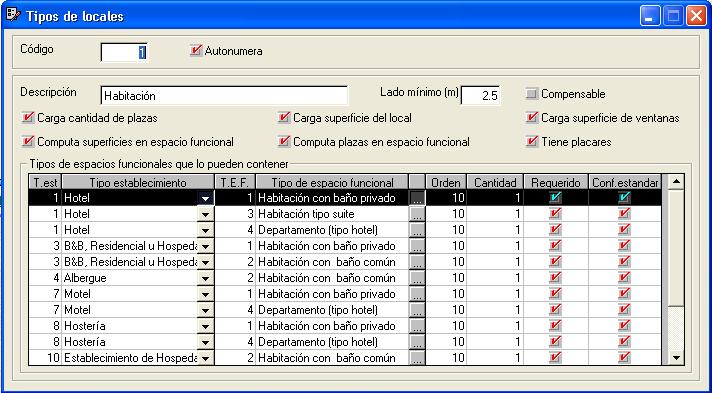Open dropdown for Hotel, Departamento (tipo hotel) row
Screen dimensions: 712x393
coord(206,230)
